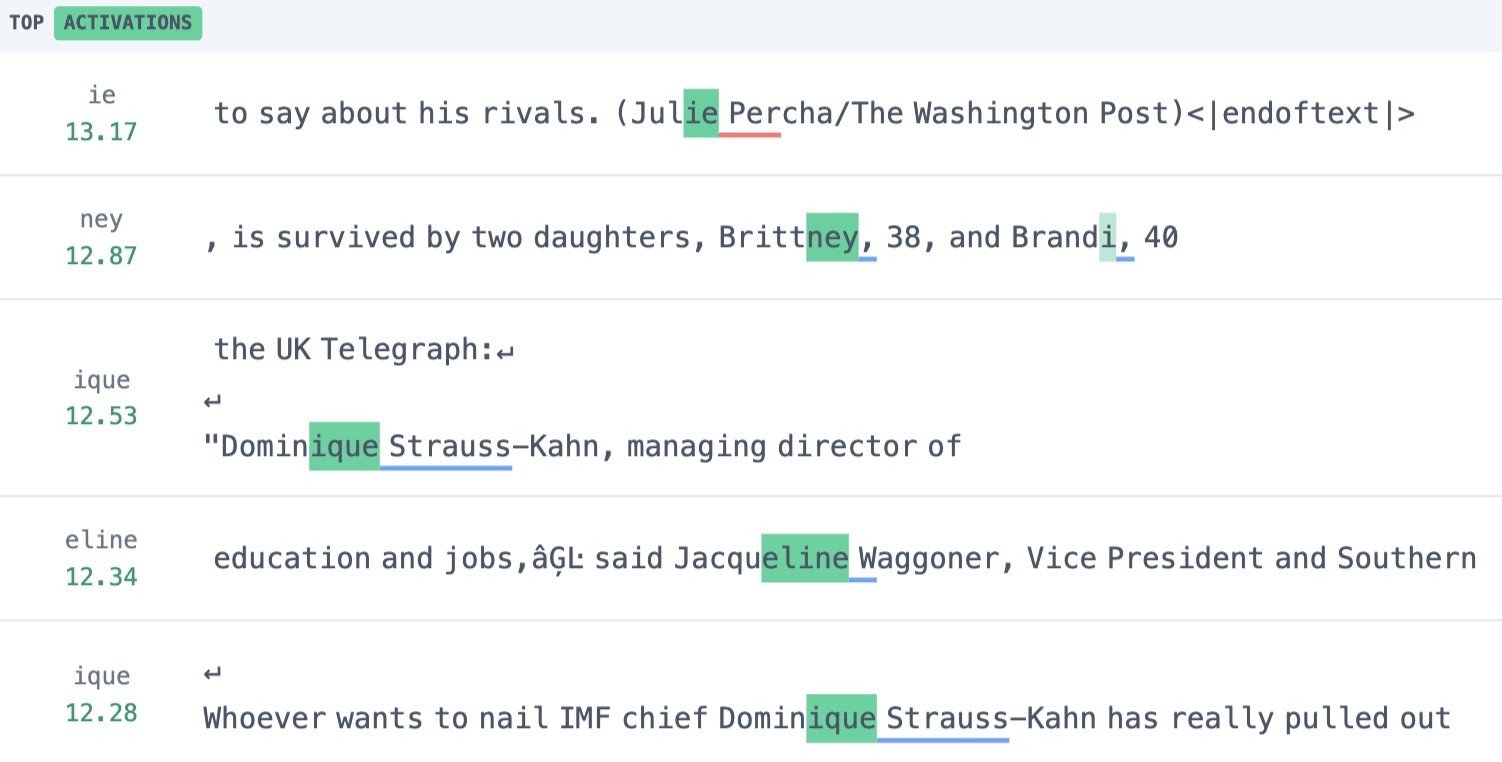Select the highlighted "eline" token in Jacqueline

point(805,558)
